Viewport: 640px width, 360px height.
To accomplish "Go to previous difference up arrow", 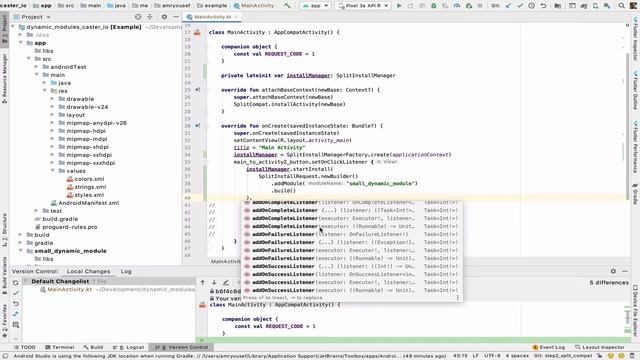I will (x=202, y=282).
